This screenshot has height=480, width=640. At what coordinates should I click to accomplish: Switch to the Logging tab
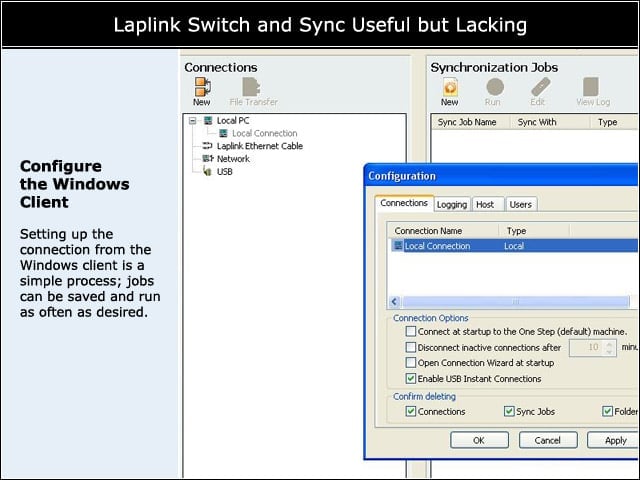452,204
